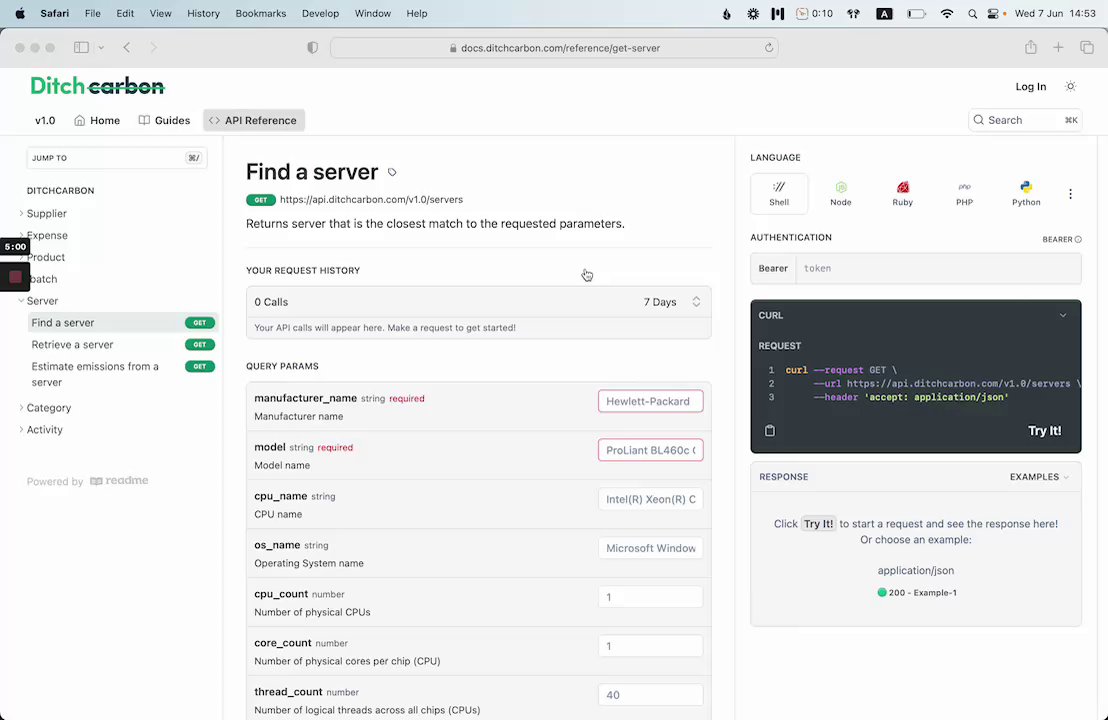Click the model input field
This screenshot has width=1108, height=720.
[650, 450]
